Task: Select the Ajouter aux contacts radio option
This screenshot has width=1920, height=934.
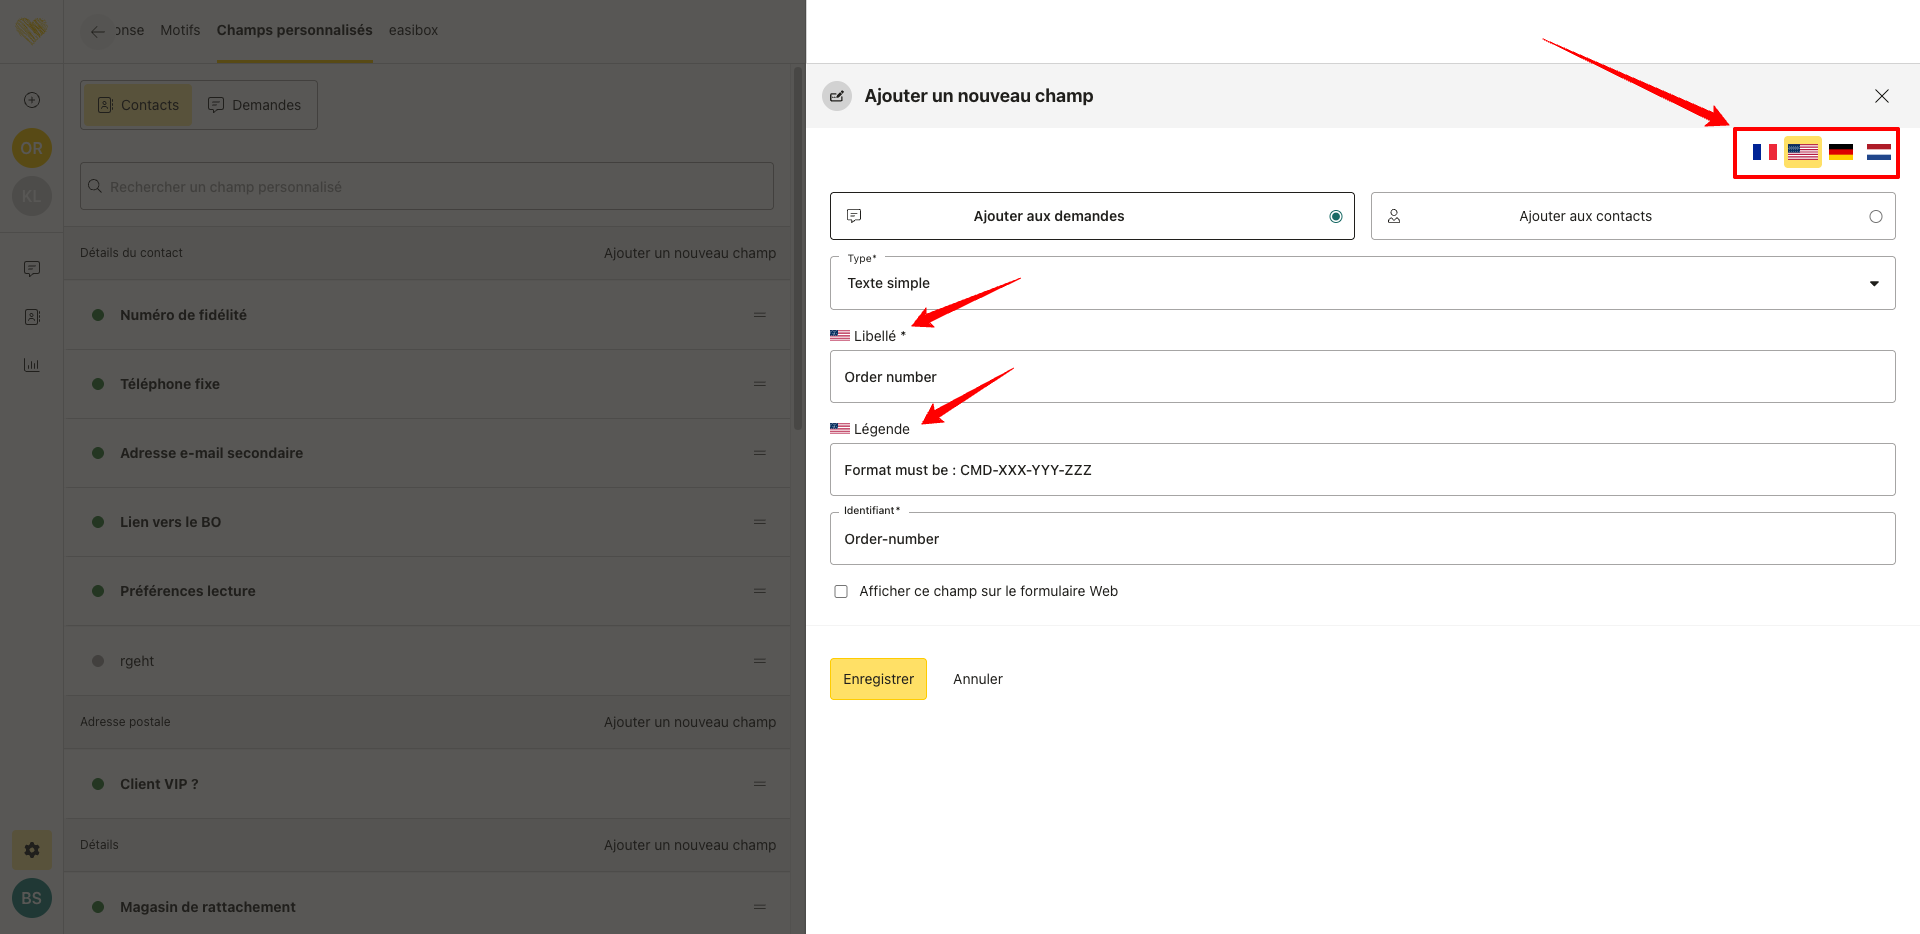Action: click(x=1875, y=216)
